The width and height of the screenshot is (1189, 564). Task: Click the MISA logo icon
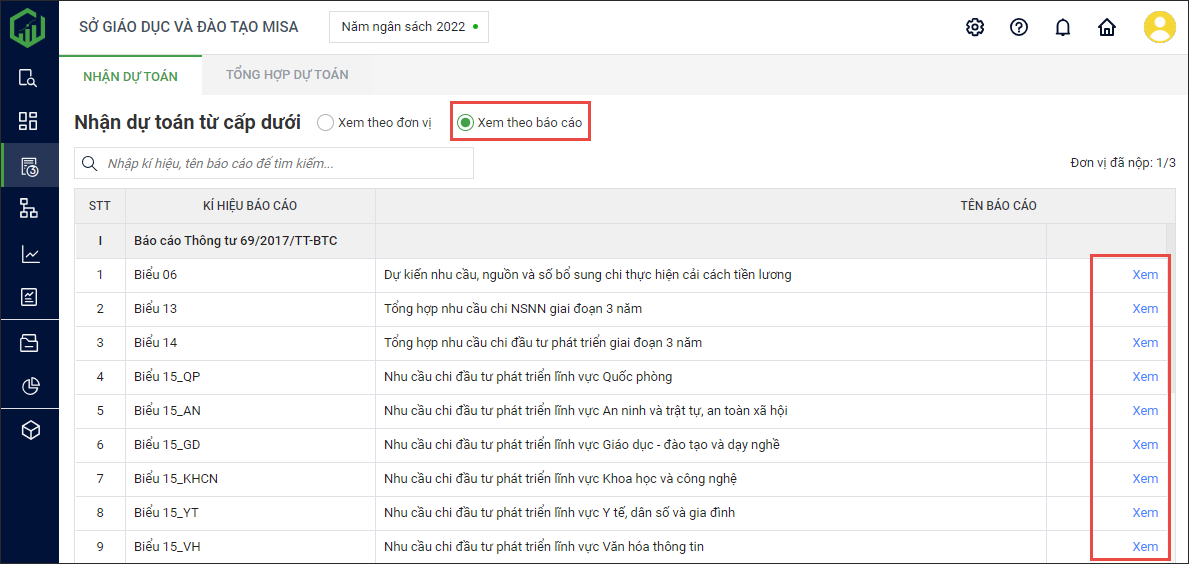pyautogui.click(x=28, y=27)
